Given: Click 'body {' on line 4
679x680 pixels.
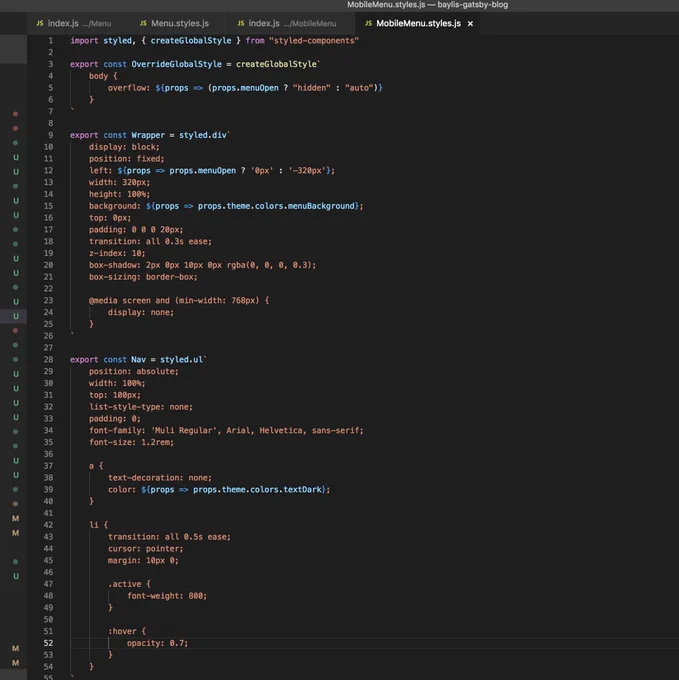Looking at the screenshot, I should click(x=103, y=76).
